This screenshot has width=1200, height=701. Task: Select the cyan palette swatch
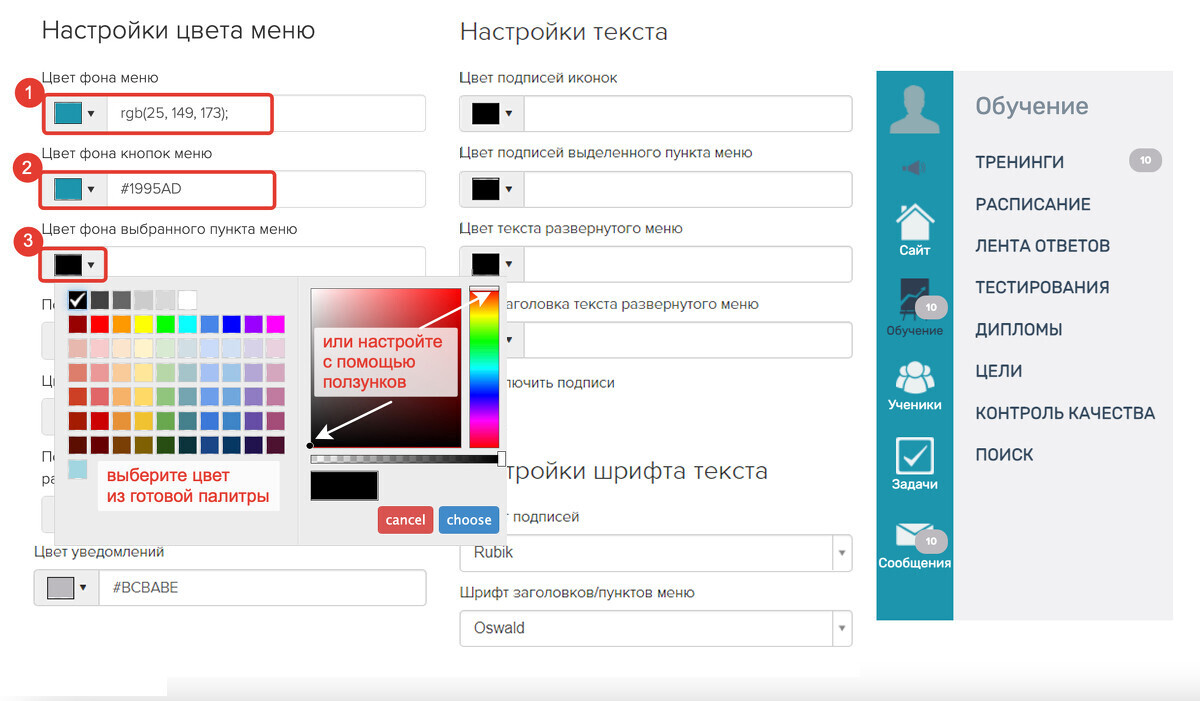point(187,324)
